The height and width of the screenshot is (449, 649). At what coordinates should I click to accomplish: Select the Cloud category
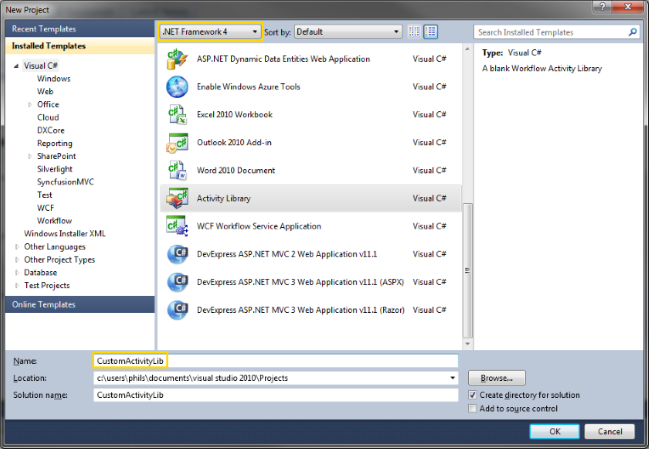48,118
